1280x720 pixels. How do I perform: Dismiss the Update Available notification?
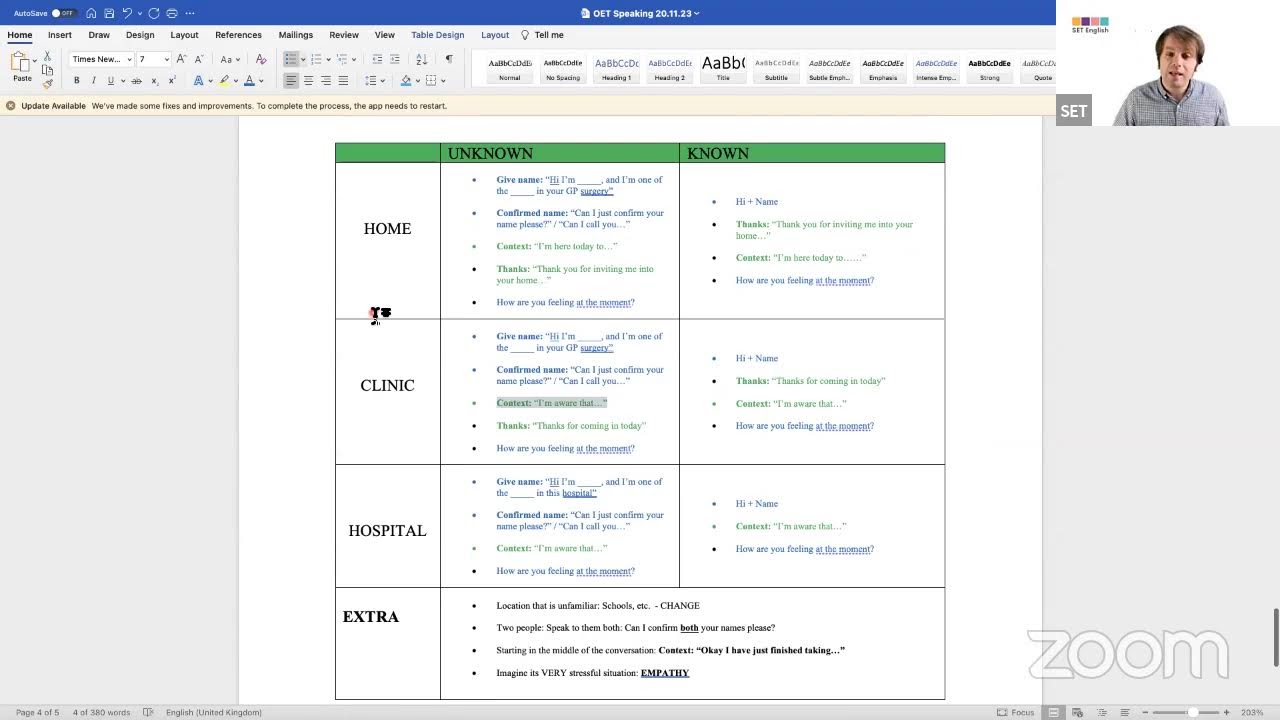pyautogui.click(x=10, y=106)
